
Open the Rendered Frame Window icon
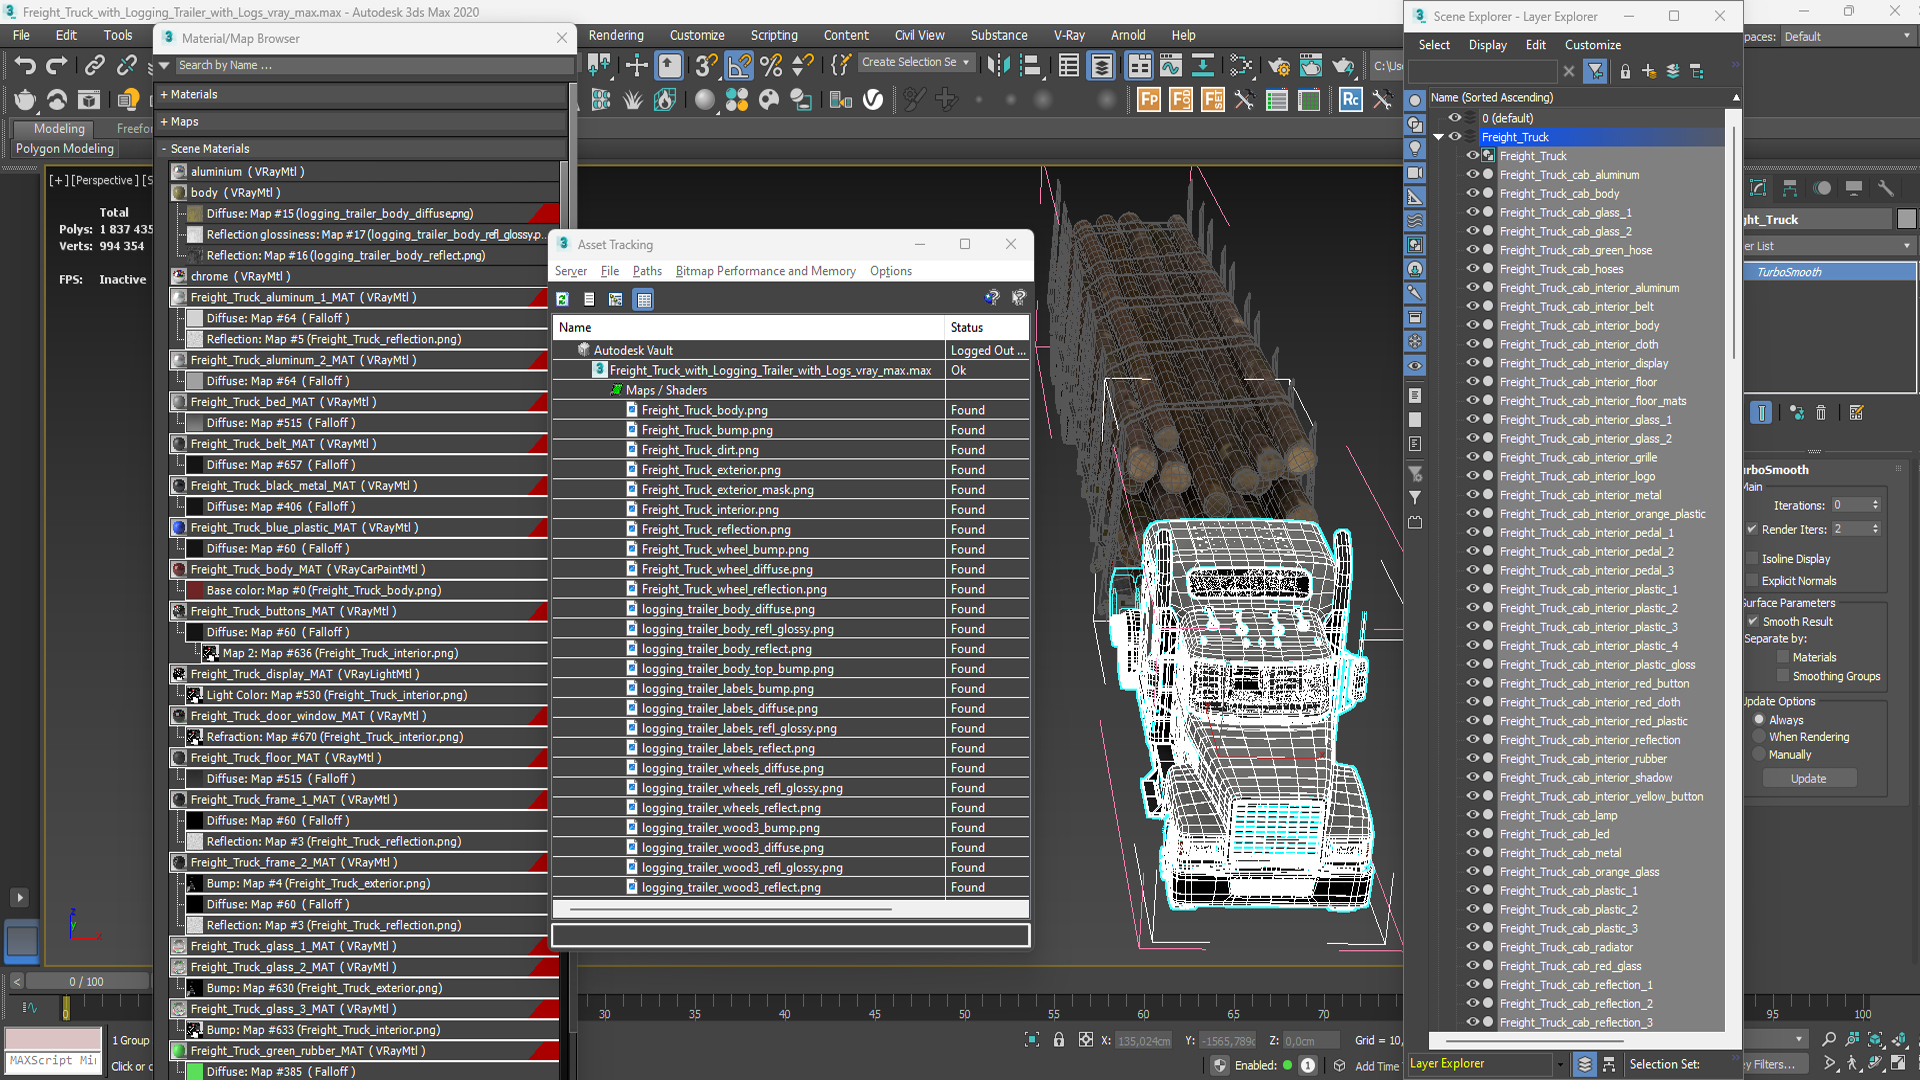[x=1311, y=66]
